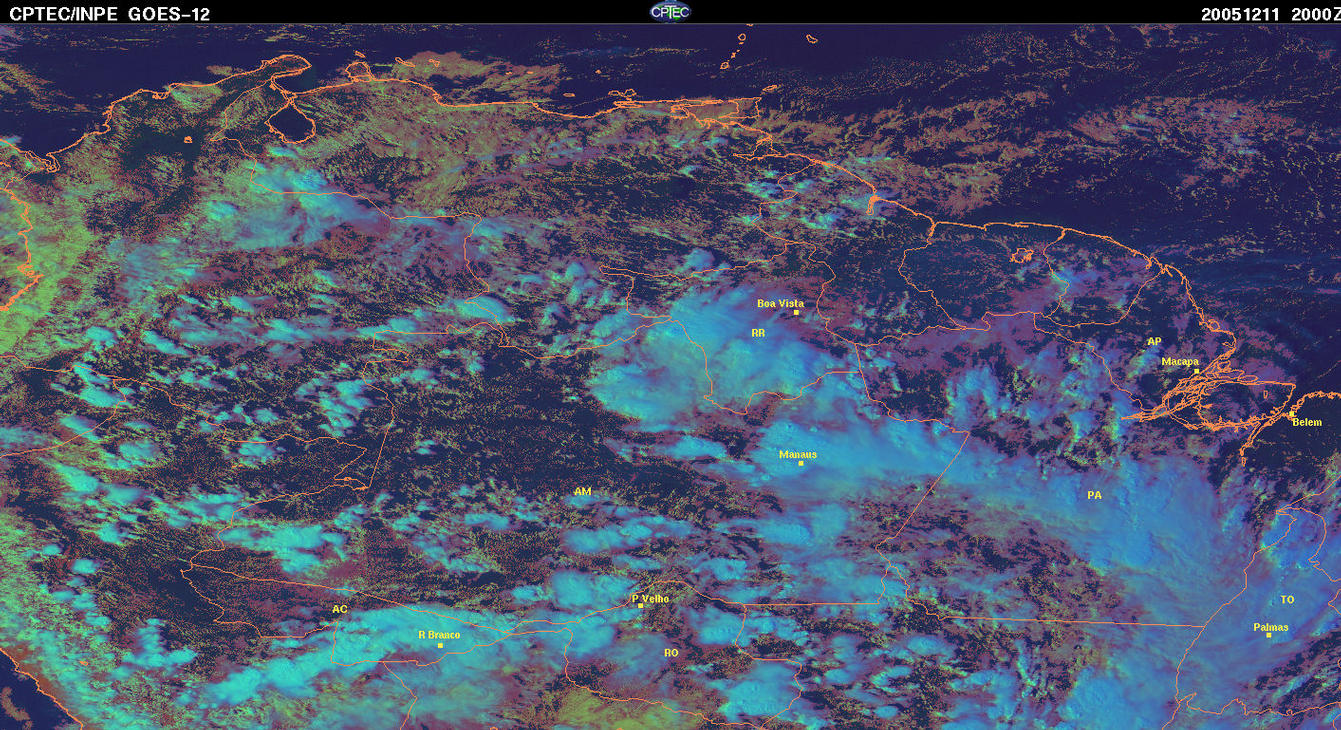This screenshot has height=730, width=1341.
Task: Click the R Branco city label
Action: [x=439, y=635]
